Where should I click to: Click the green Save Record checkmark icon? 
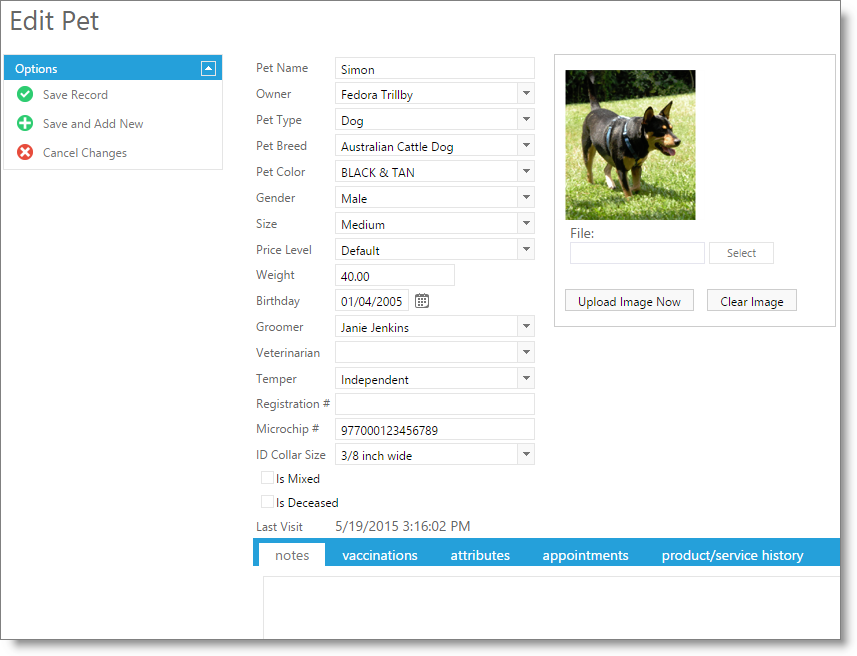pos(25,95)
